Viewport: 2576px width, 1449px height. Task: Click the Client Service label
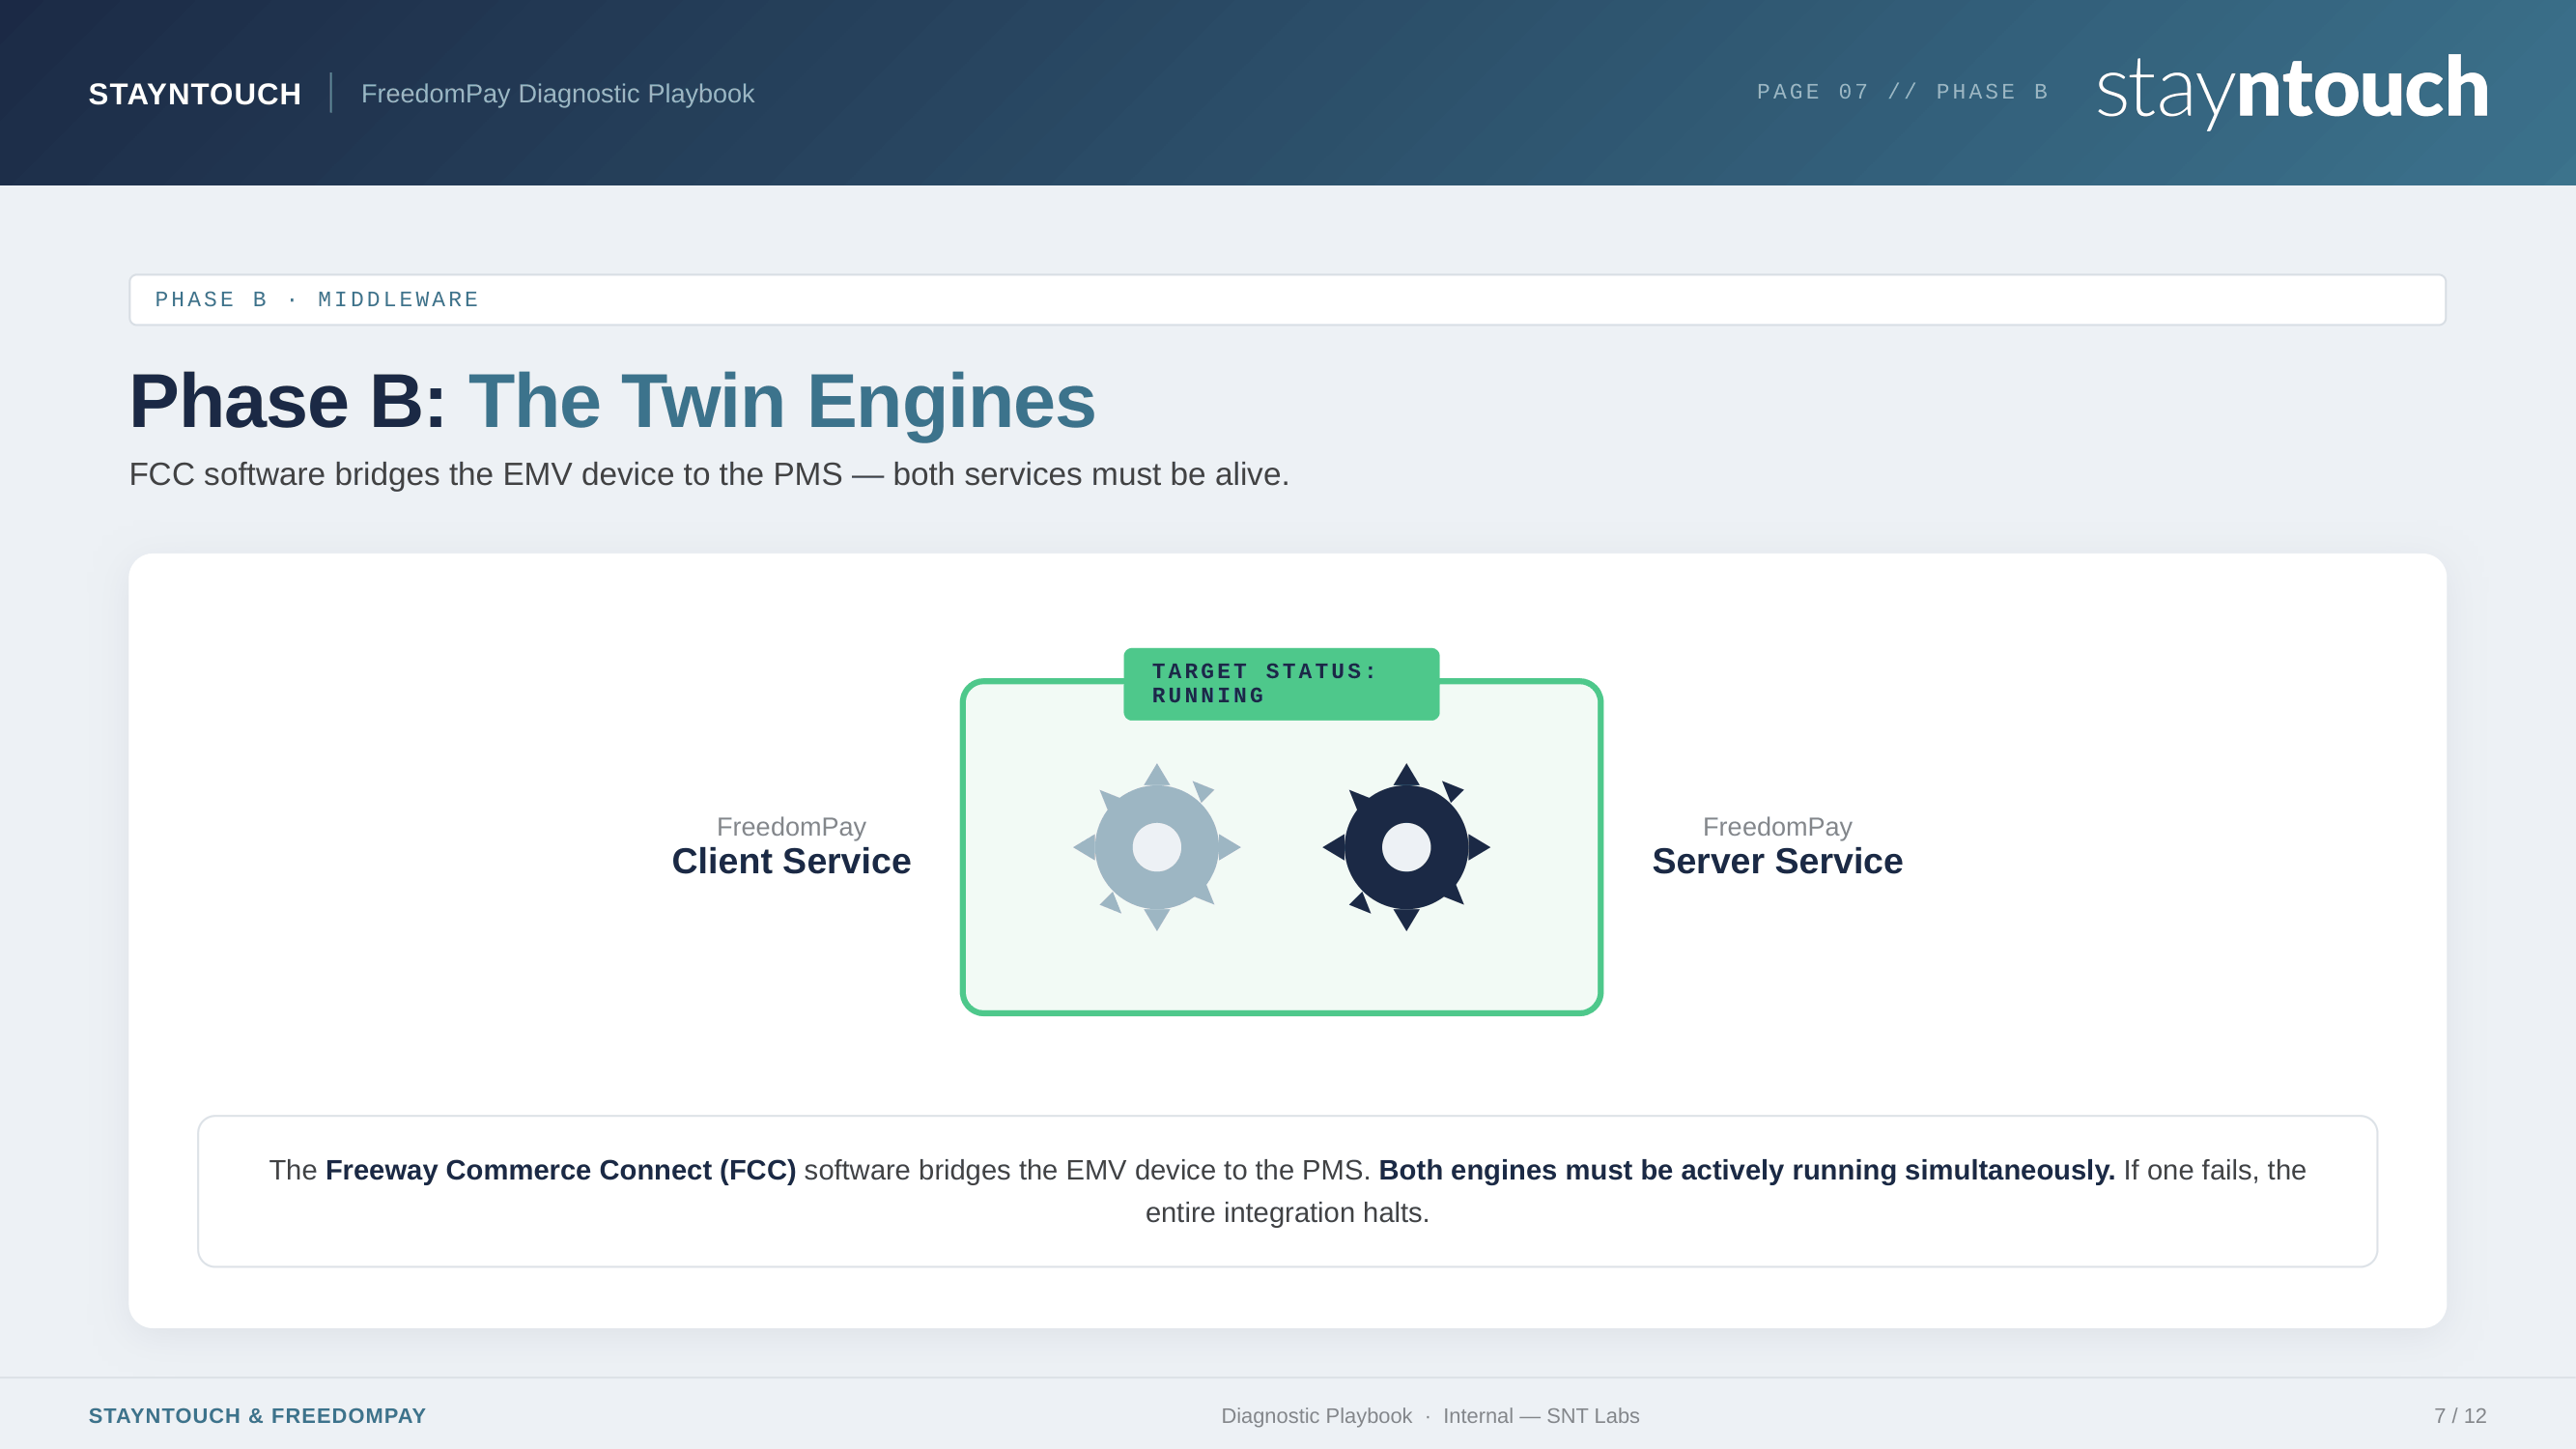(x=790, y=861)
